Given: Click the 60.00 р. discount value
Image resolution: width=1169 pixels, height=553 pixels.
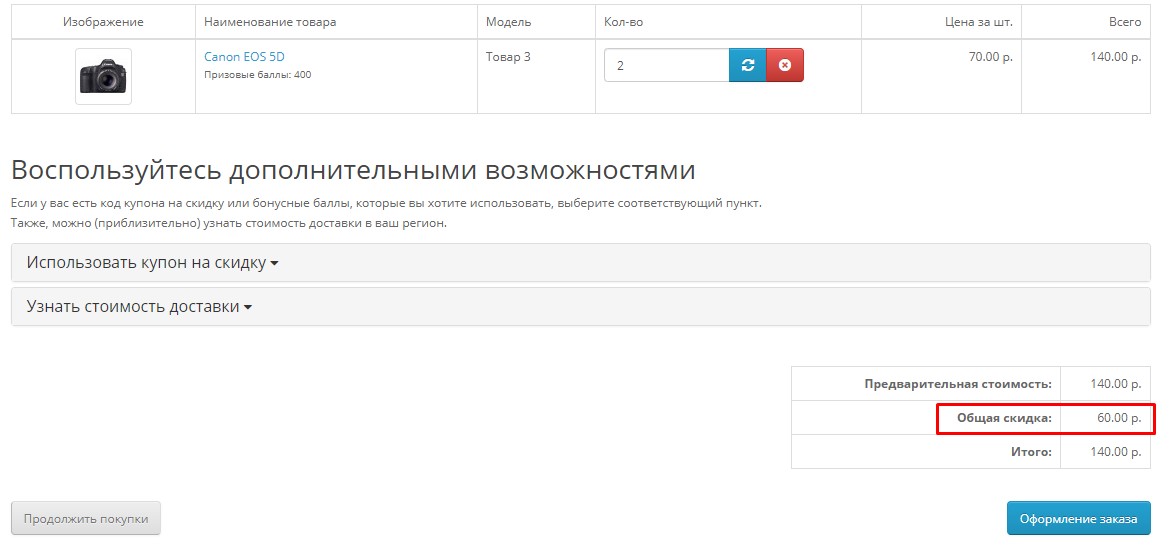Looking at the screenshot, I should point(1119,418).
